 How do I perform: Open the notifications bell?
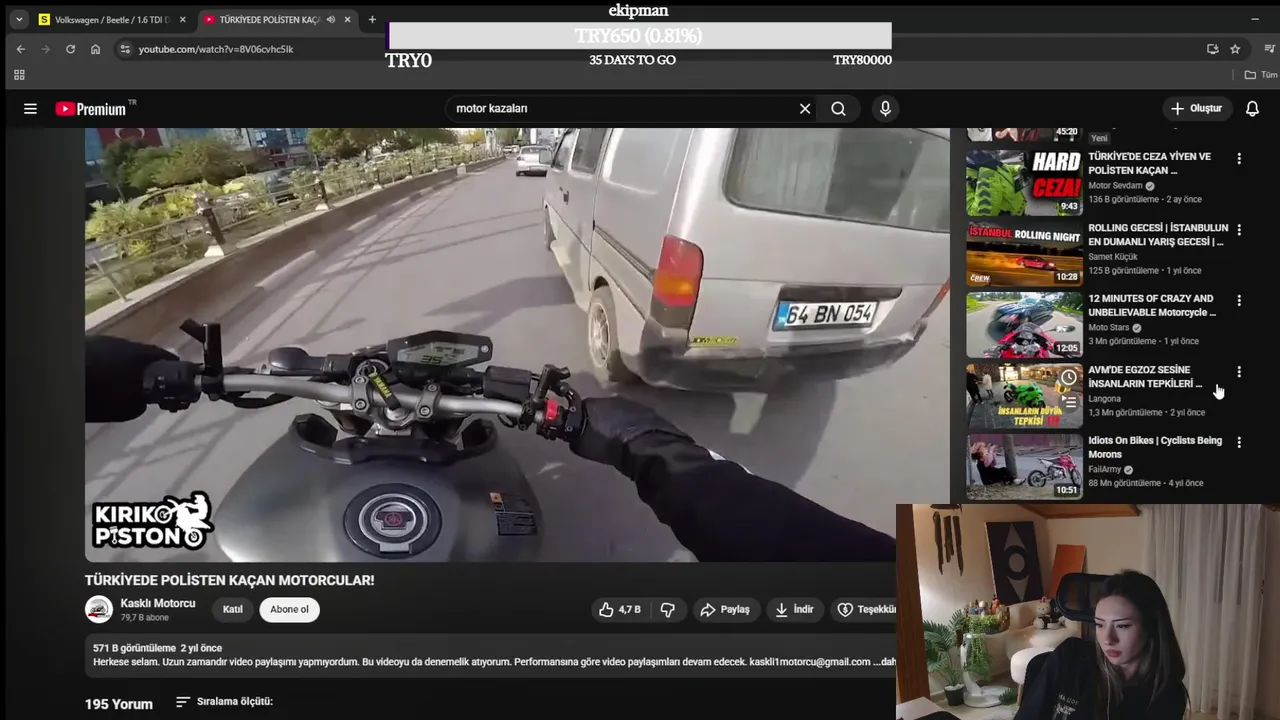click(1252, 108)
